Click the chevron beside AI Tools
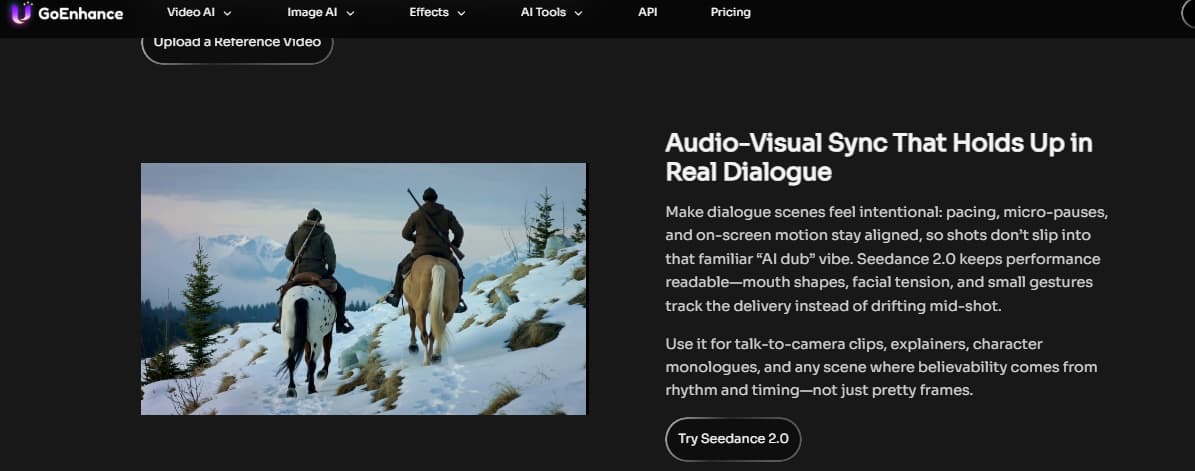The height and width of the screenshot is (471, 1195). click(578, 14)
